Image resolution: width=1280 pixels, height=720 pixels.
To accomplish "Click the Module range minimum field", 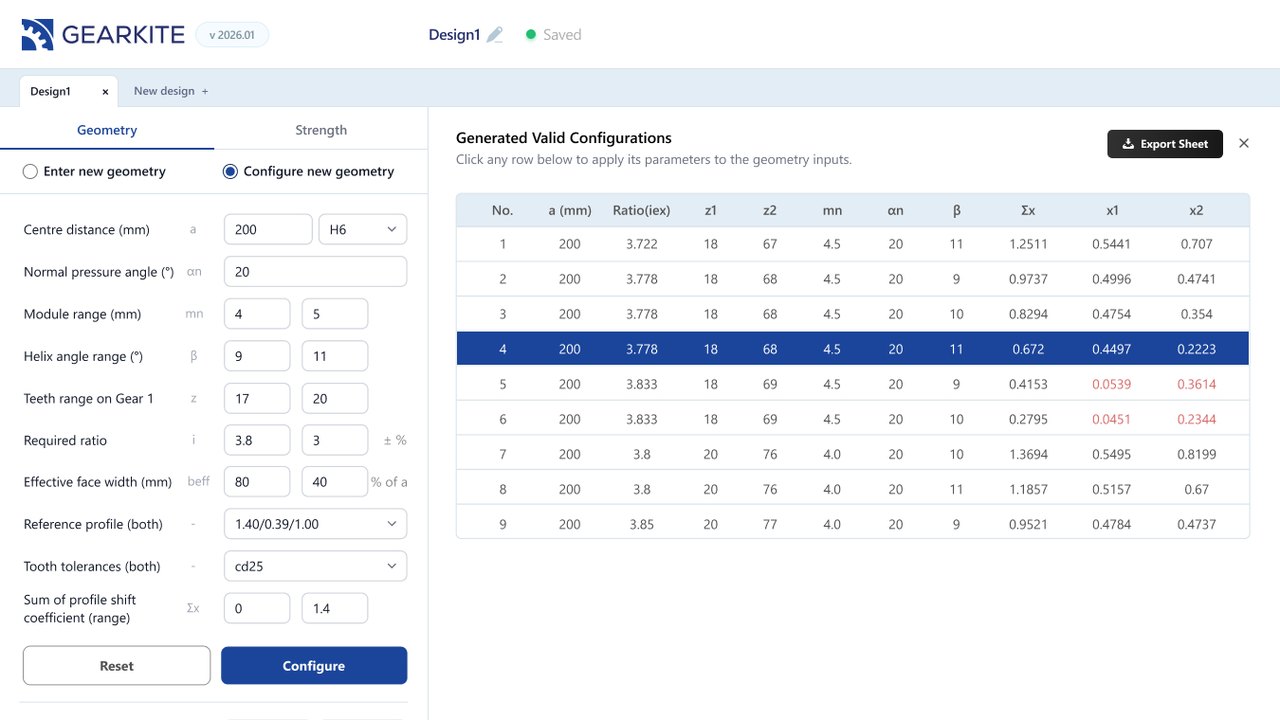I will (257, 314).
